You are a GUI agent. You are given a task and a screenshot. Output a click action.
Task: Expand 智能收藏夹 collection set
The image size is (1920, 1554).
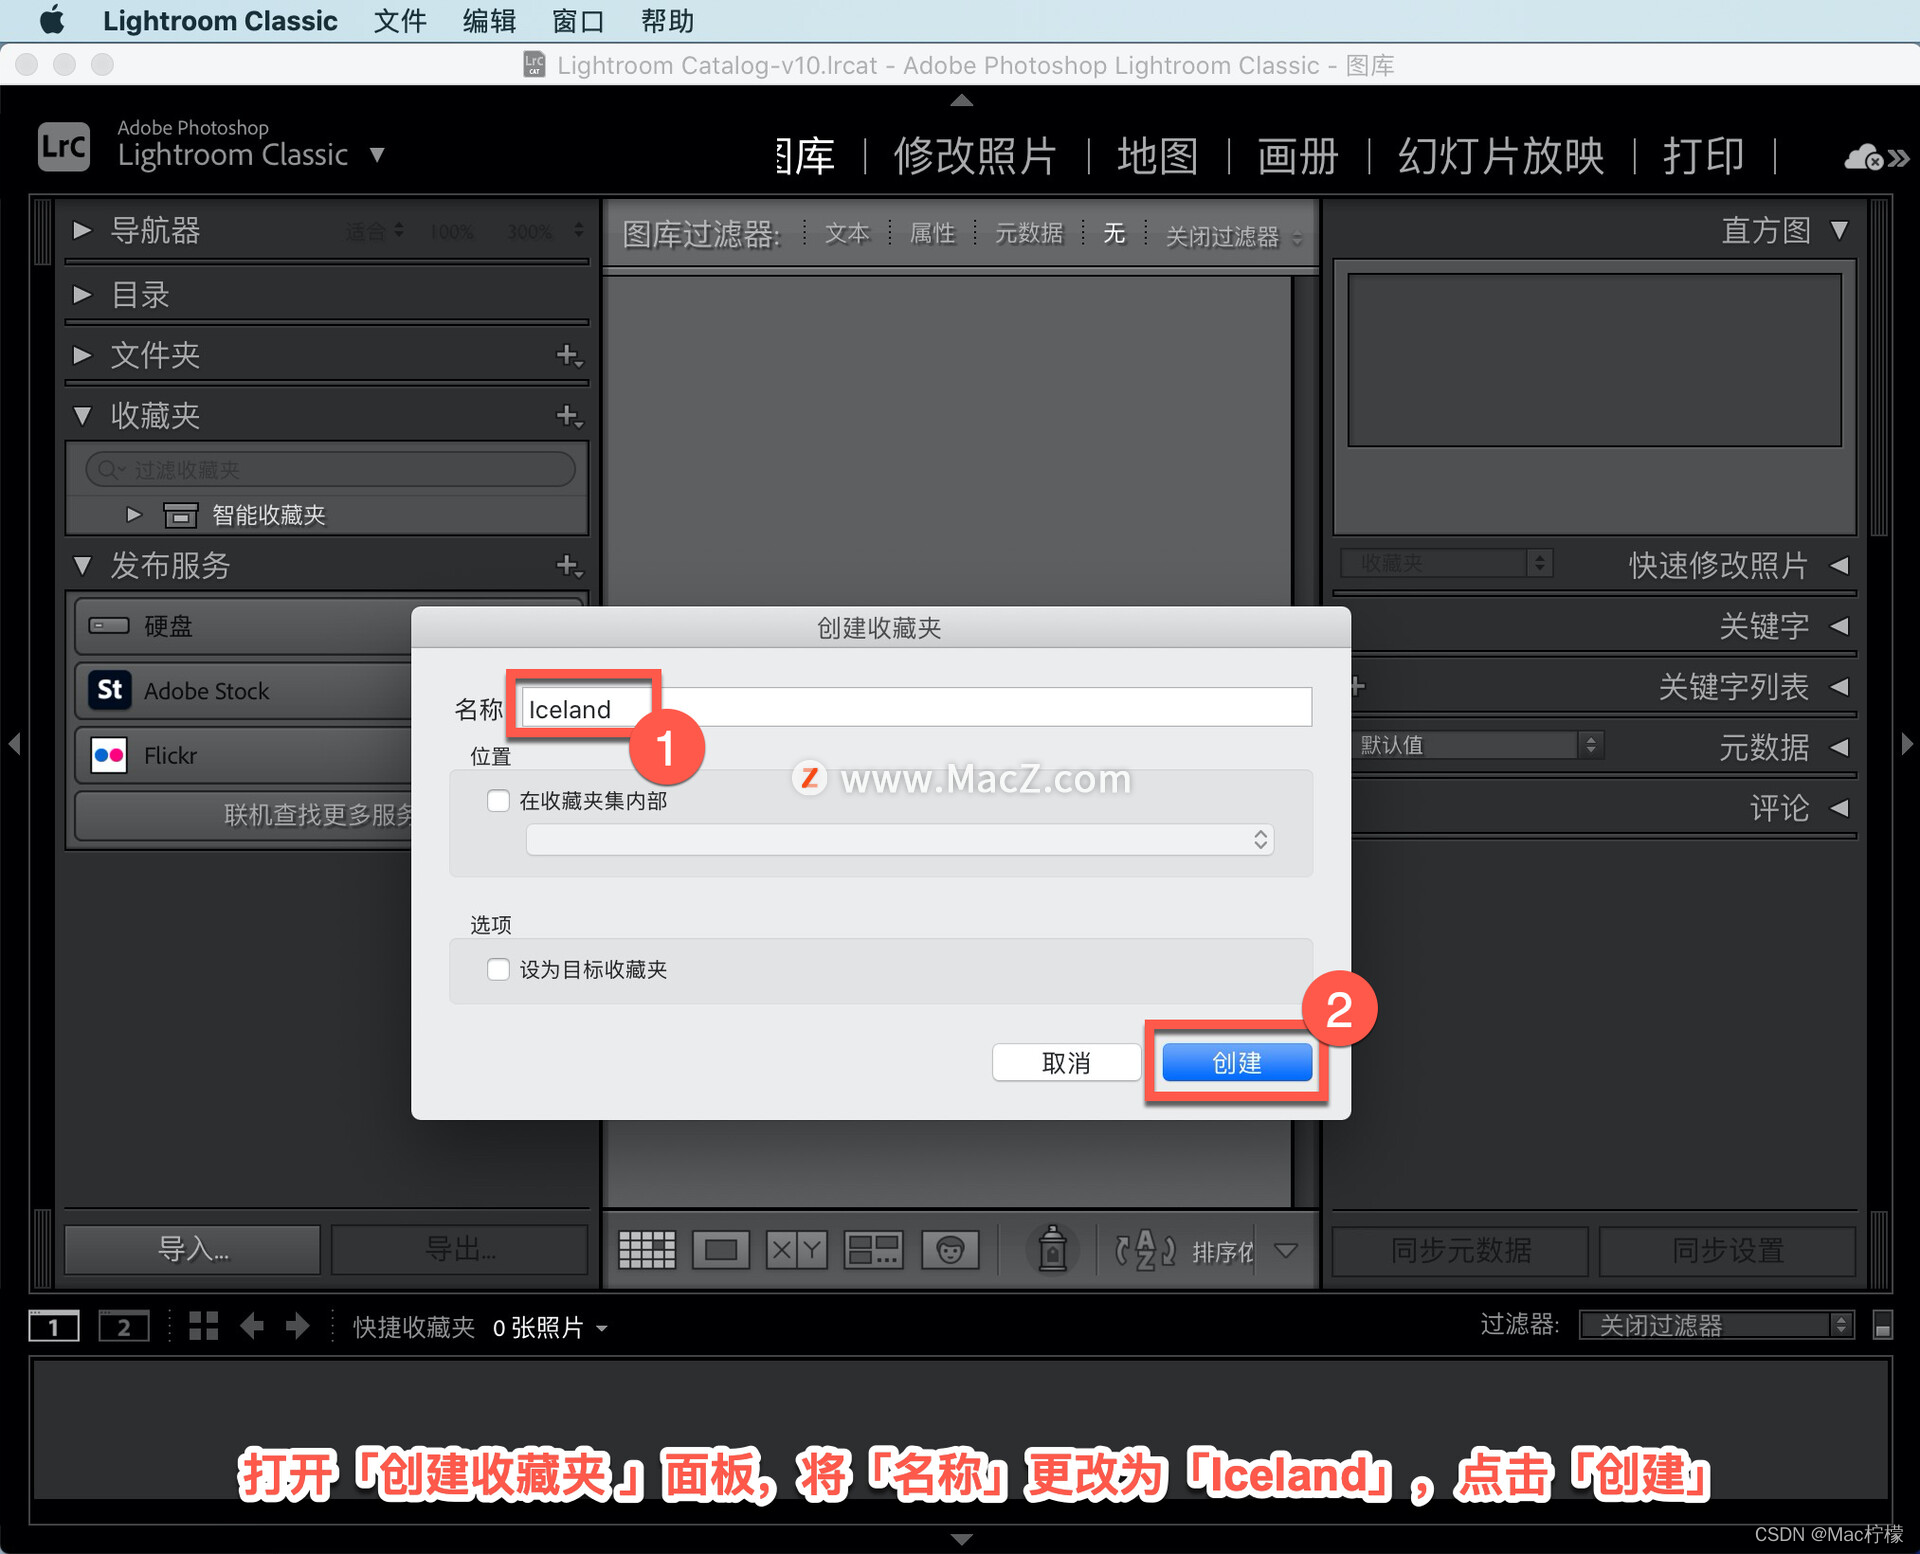(134, 515)
